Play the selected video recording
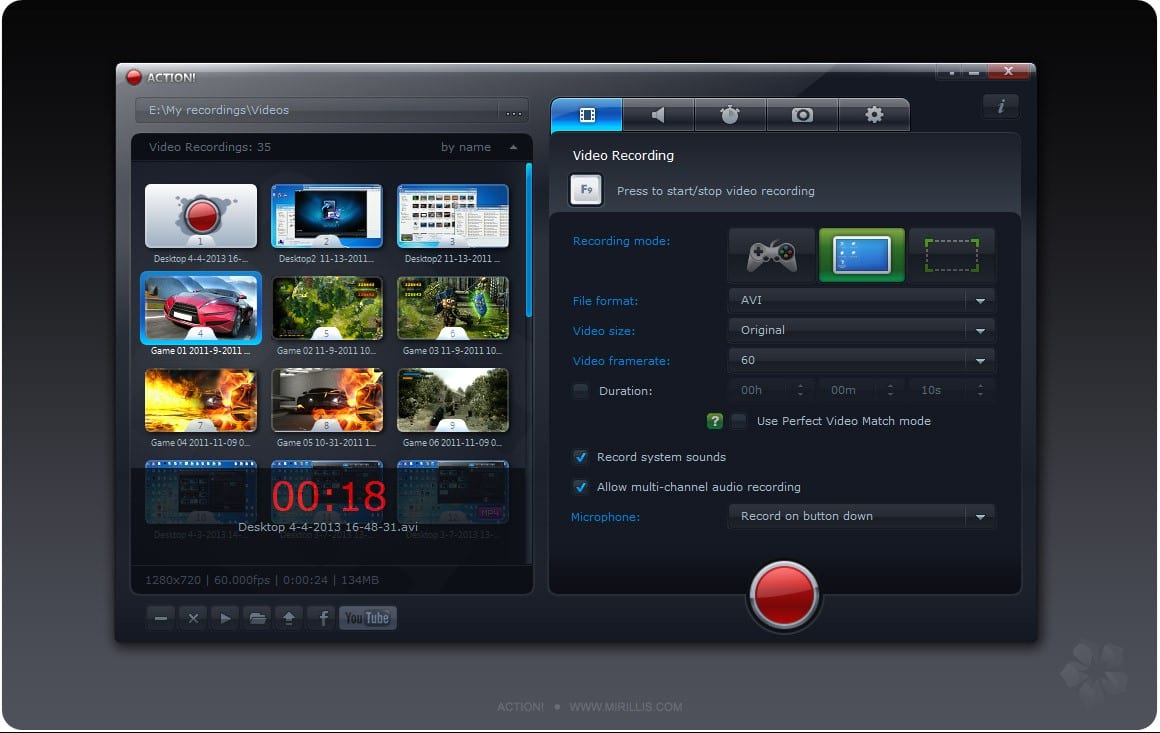The width and height of the screenshot is (1160, 733). click(226, 618)
